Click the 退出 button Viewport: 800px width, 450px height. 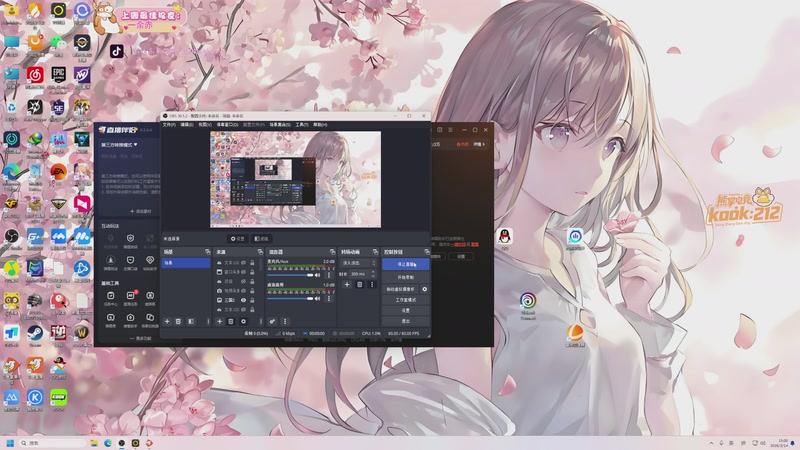tap(406, 321)
